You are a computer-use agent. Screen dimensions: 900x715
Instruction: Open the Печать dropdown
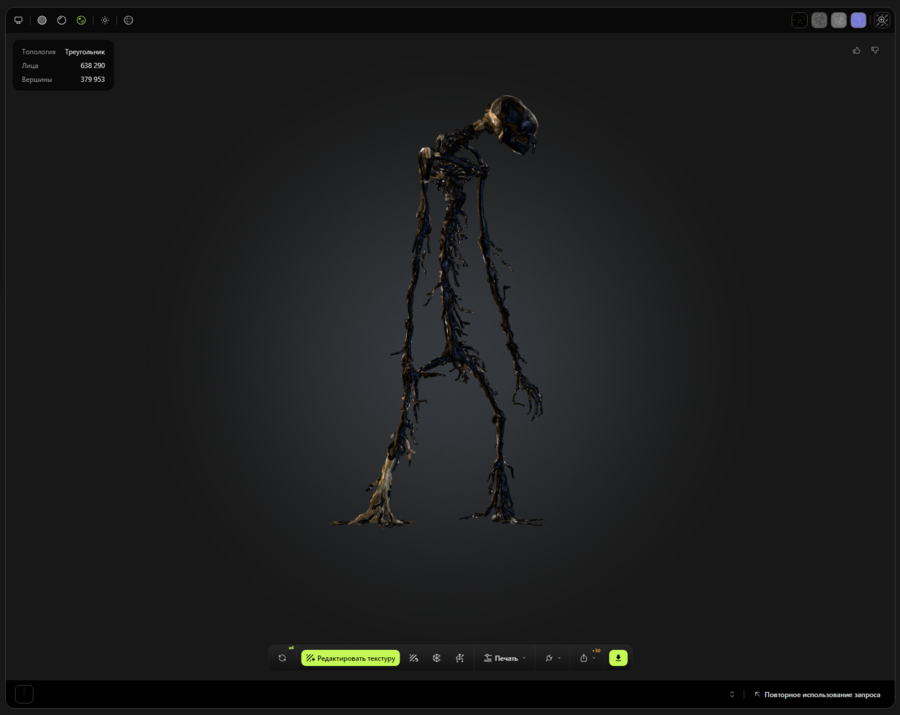[x=505, y=658]
